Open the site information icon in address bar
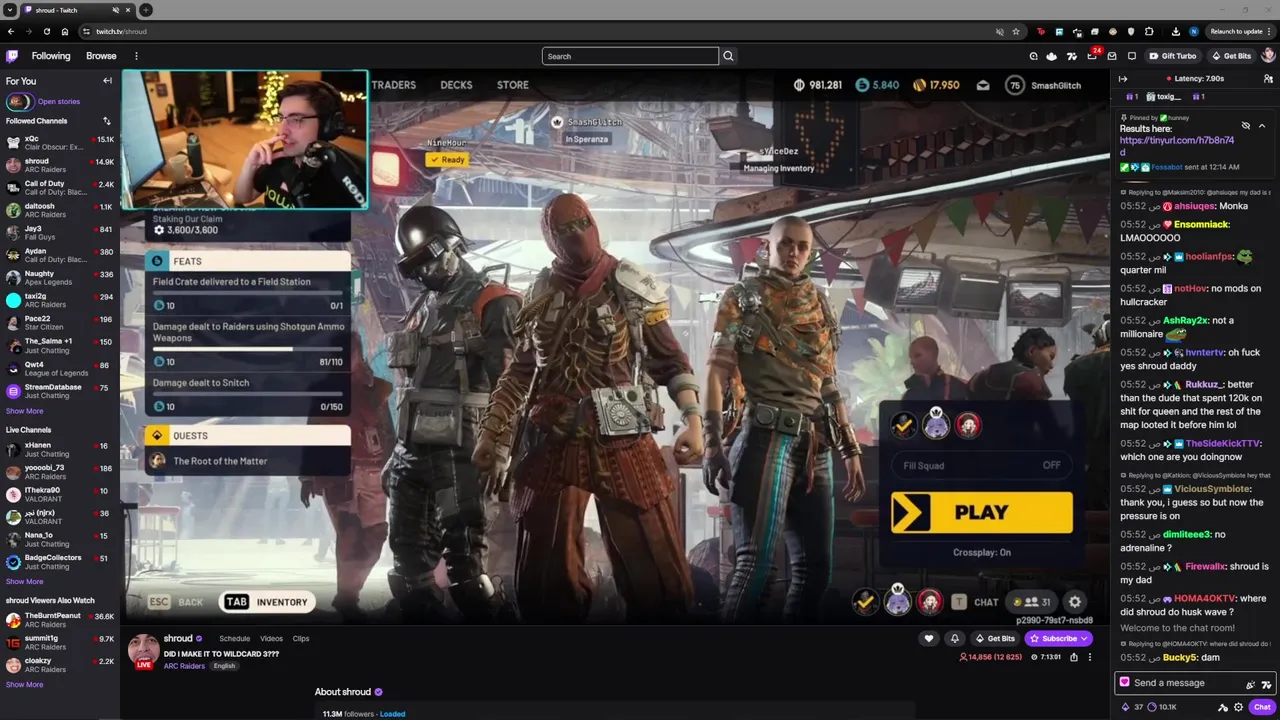This screenshot has width=1280, height=720. (x=86, y=31)
